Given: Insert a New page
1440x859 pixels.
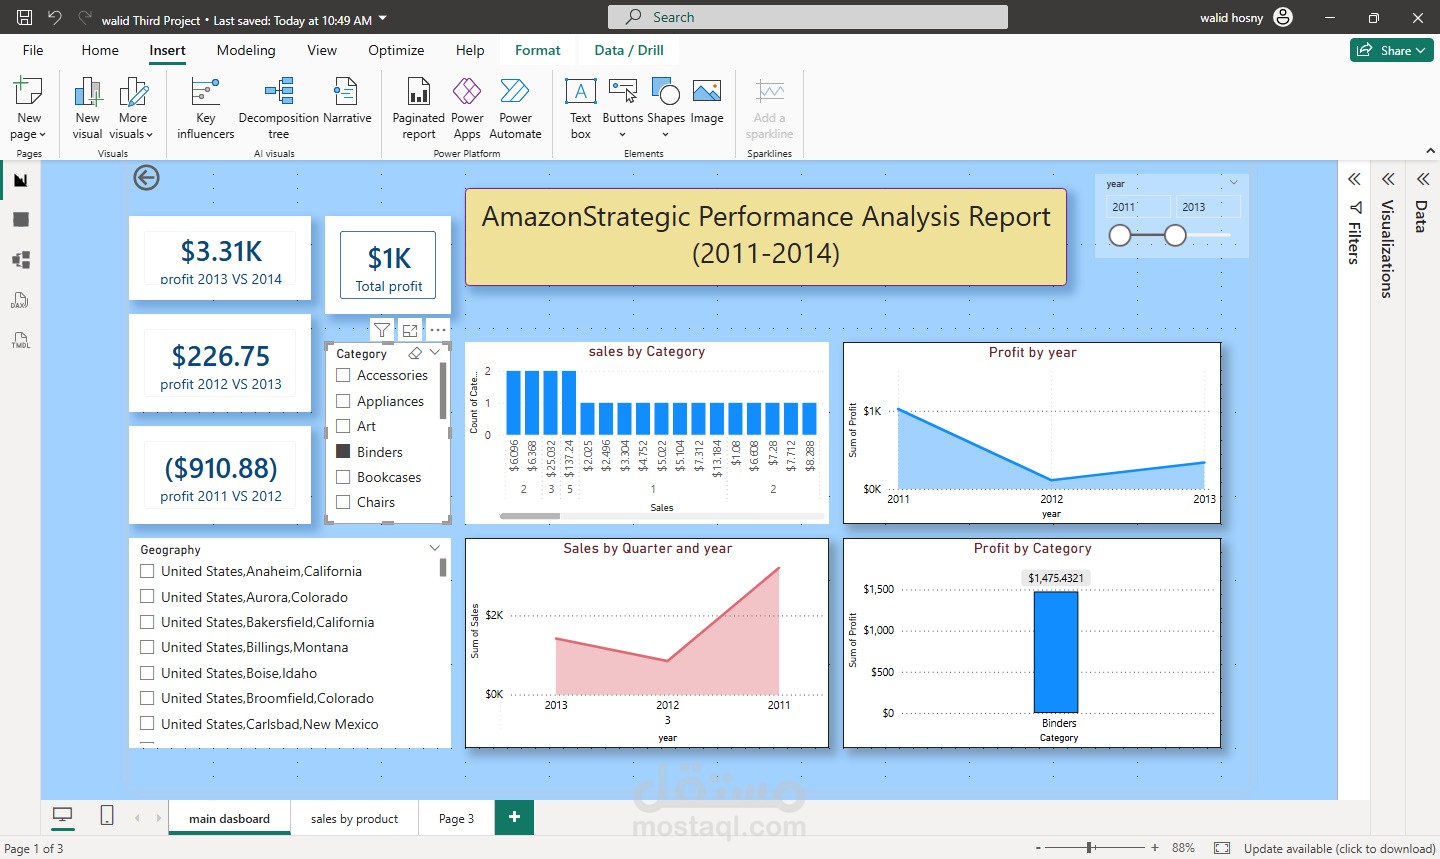Looking at the screenshot, I should point(28,109).
